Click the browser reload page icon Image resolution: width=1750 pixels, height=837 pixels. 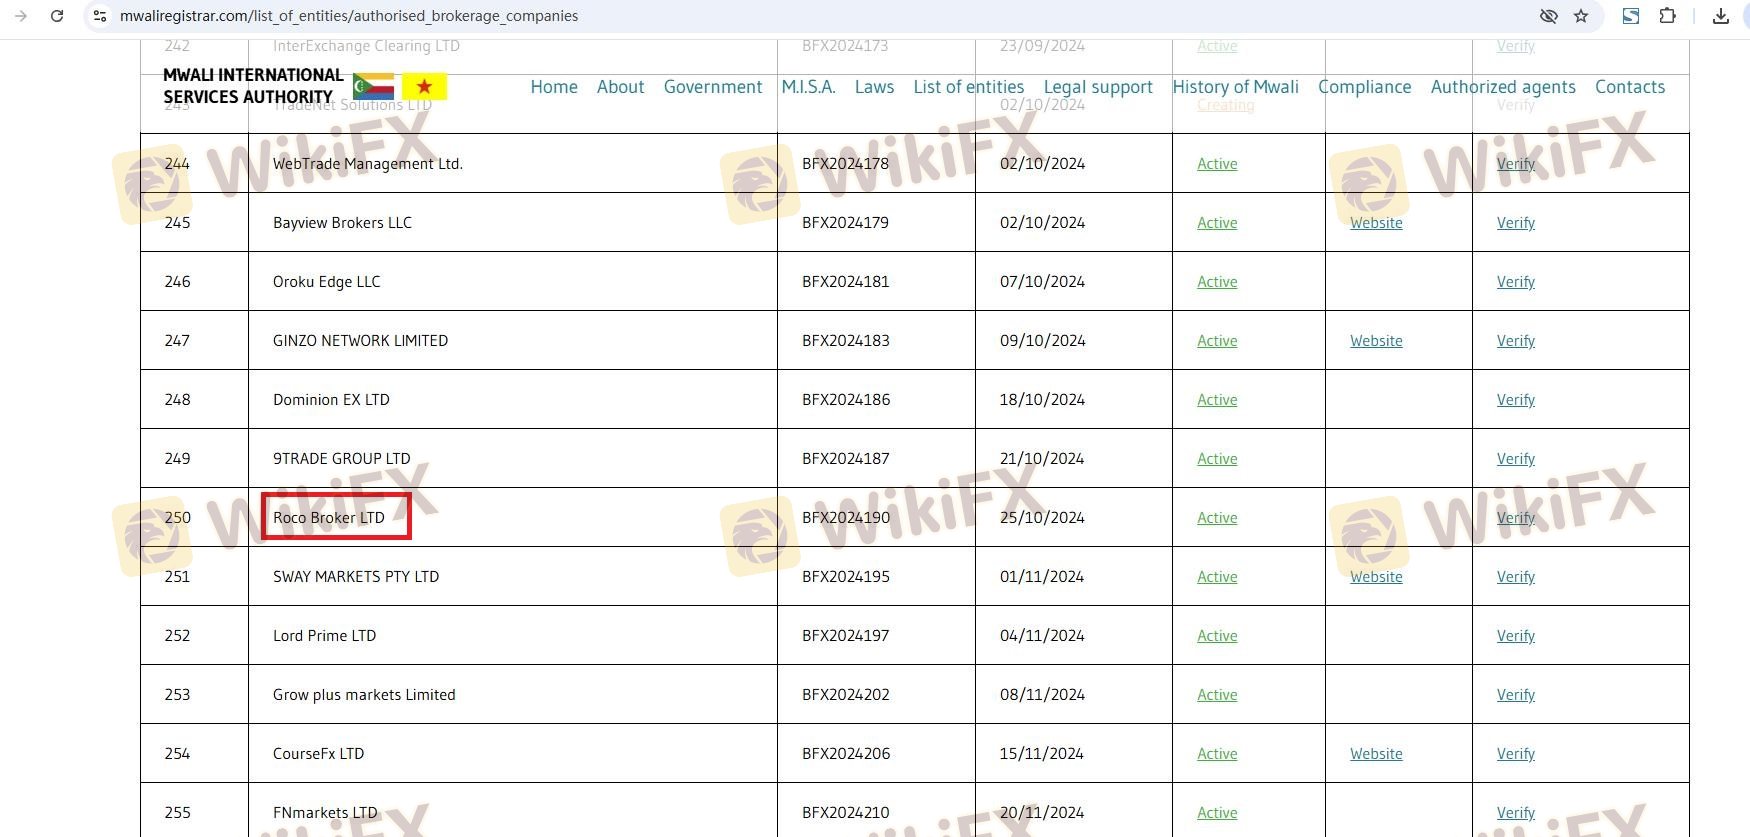(x=57, y=16)
